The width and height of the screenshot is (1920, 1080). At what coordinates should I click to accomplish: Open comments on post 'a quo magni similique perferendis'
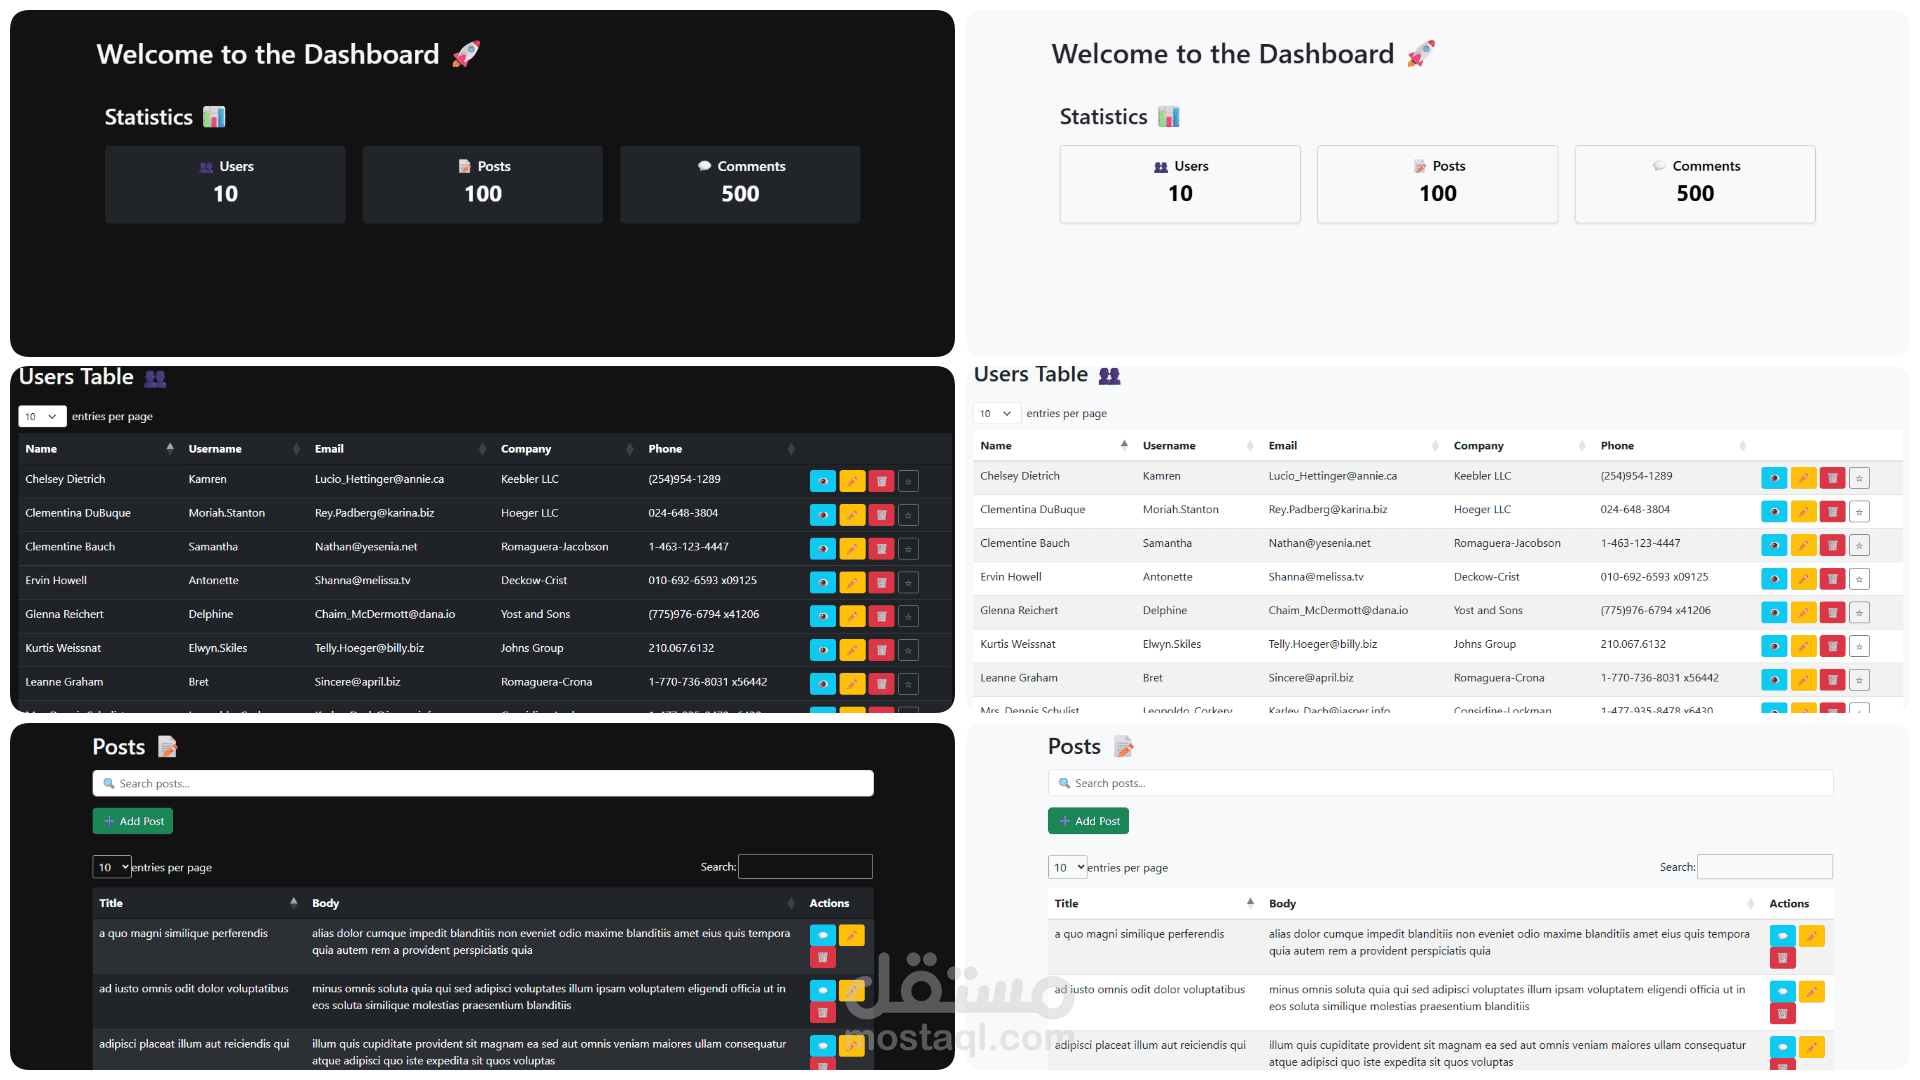coord(822,935)
